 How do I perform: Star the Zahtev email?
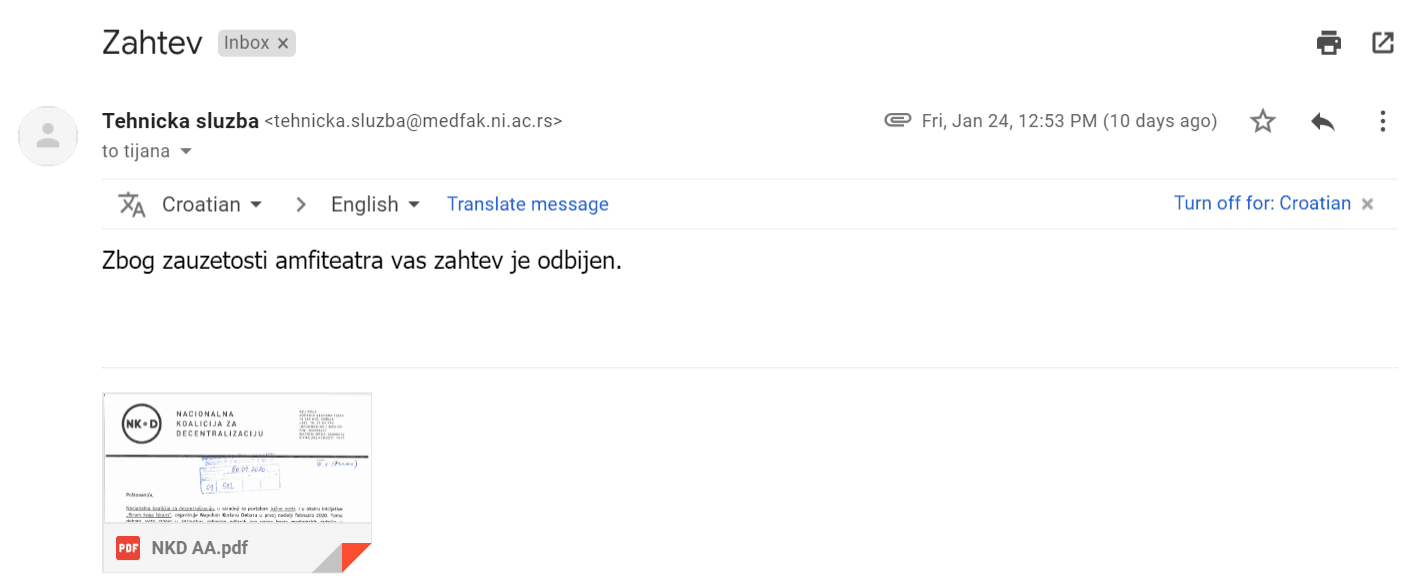tap(1263, 120)
